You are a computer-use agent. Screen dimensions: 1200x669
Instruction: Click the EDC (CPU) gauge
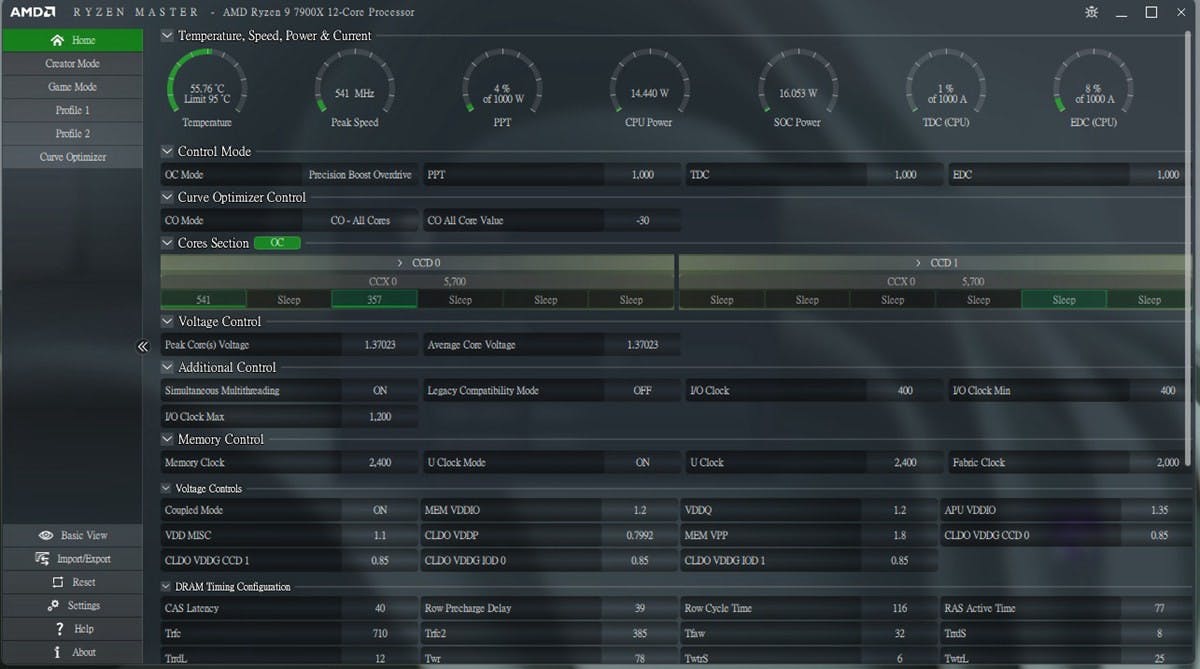(x=1093, y=87)
